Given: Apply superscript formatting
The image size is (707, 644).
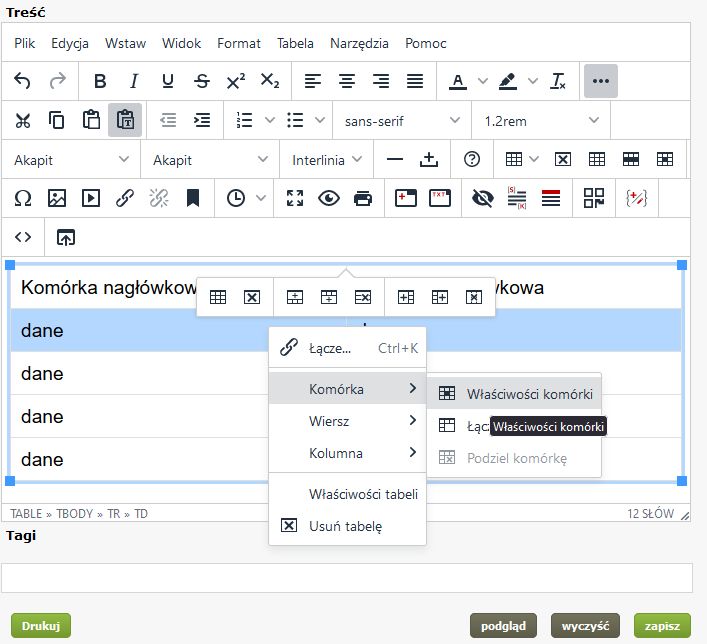Looking at the screenshot, I should tap(236, 81).
